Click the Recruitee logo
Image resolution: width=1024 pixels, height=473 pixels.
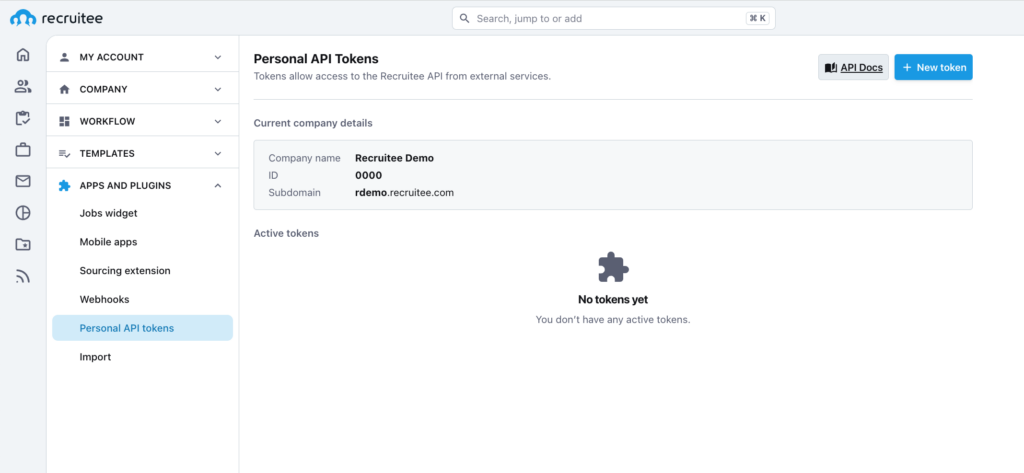56,18
